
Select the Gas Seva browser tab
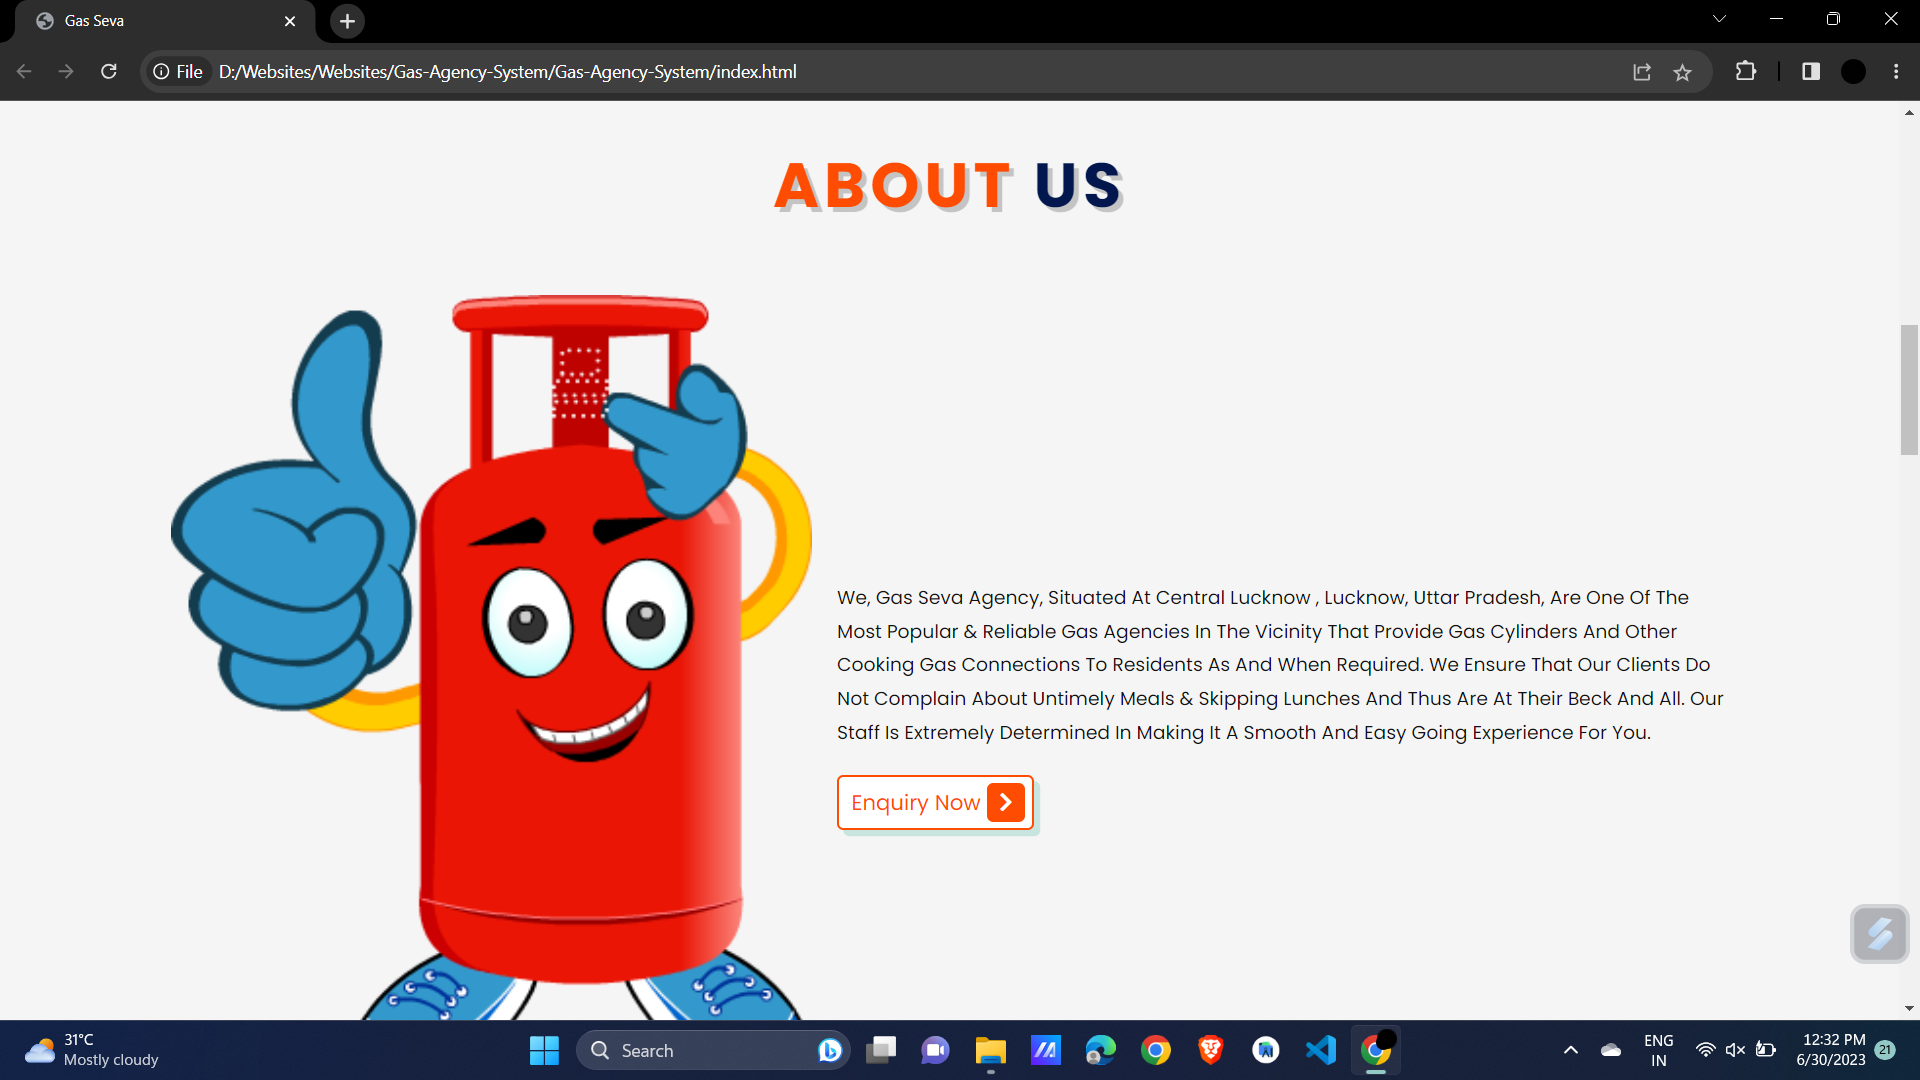point(150,20)
